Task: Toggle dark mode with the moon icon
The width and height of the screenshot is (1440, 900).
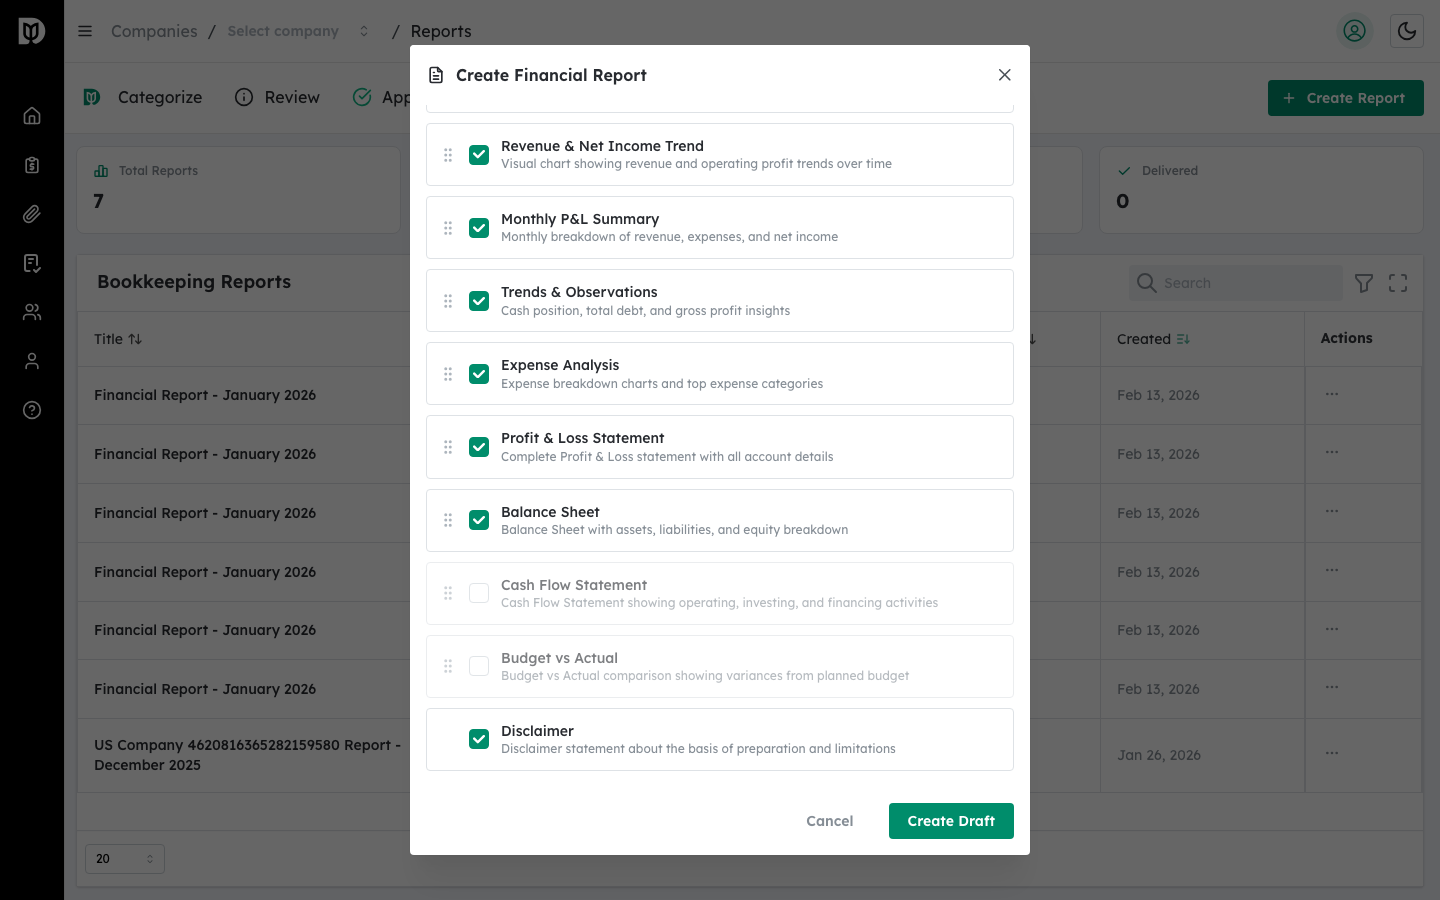Action: [1407, 31]
